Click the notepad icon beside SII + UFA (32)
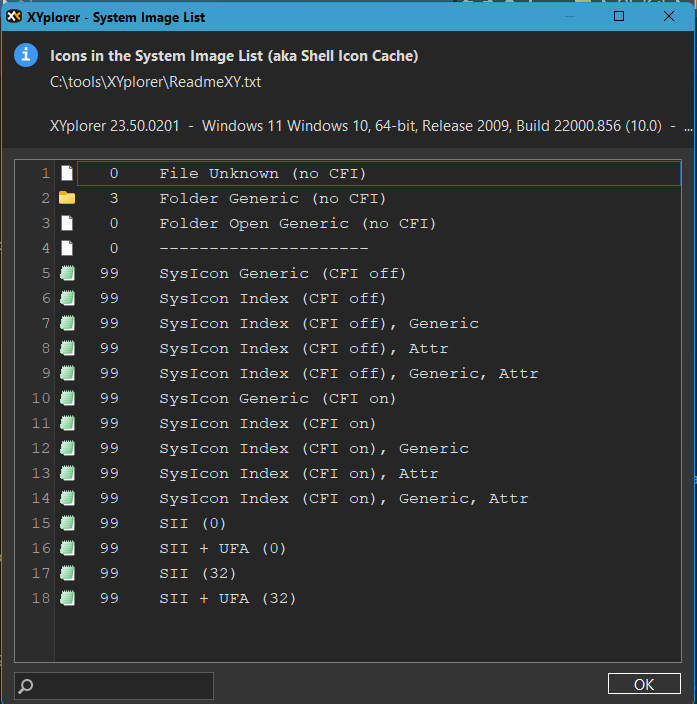 point(67,598)
